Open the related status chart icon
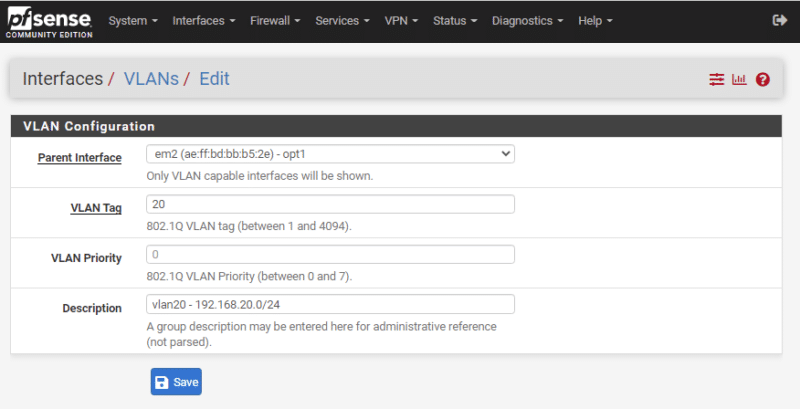 pyautogui.click(x=739, y=79)
